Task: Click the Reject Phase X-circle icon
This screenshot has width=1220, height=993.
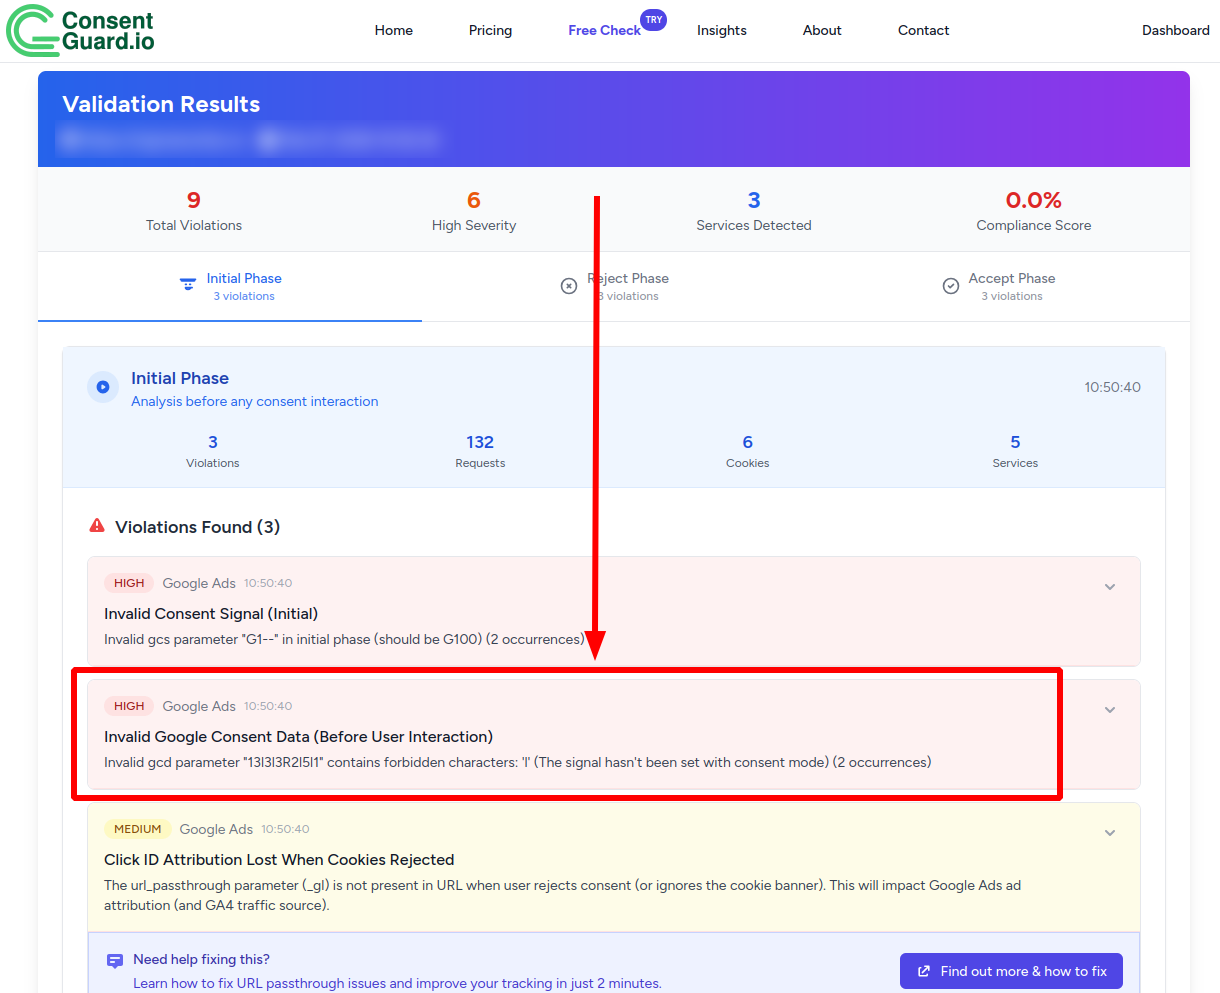Action: [569, 286]
